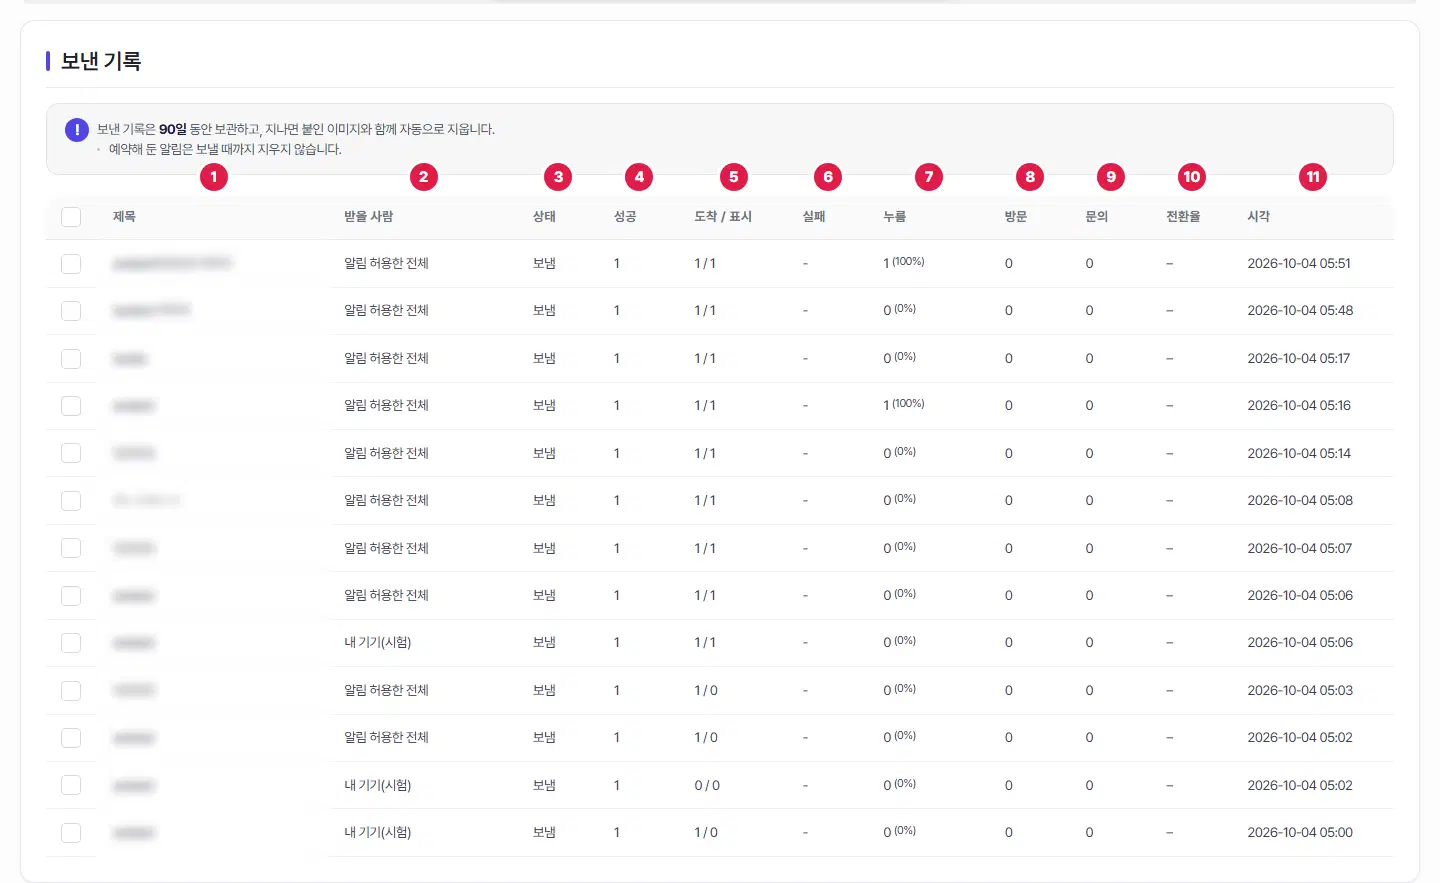Select the checkbox of the 05:48 record
This screenshot has height=883, width=1440.
click(x=71, y=311)
